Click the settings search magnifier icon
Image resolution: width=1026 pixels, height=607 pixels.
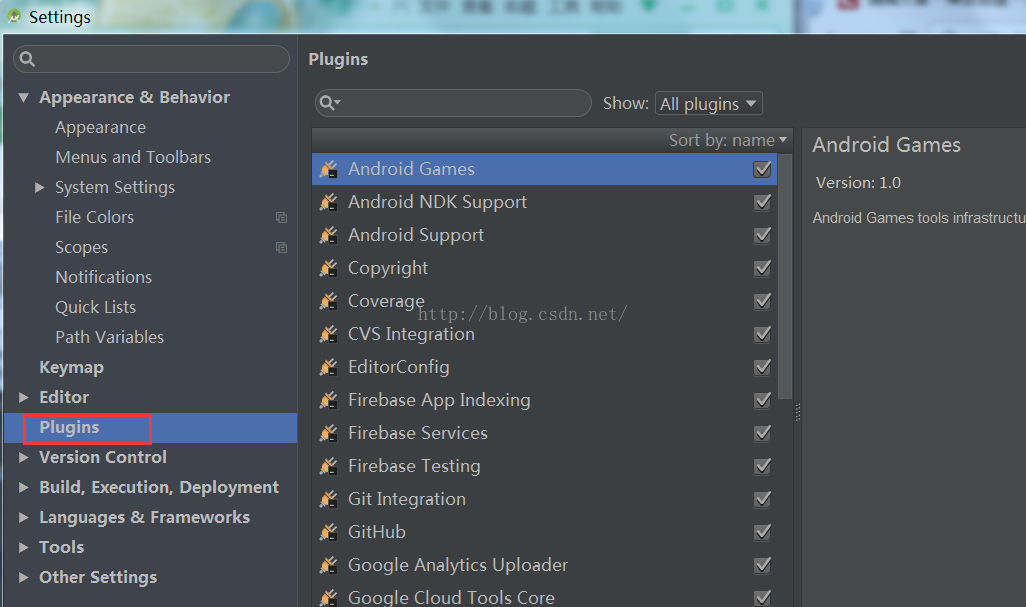pyautogui.click(x=27, y=60)
